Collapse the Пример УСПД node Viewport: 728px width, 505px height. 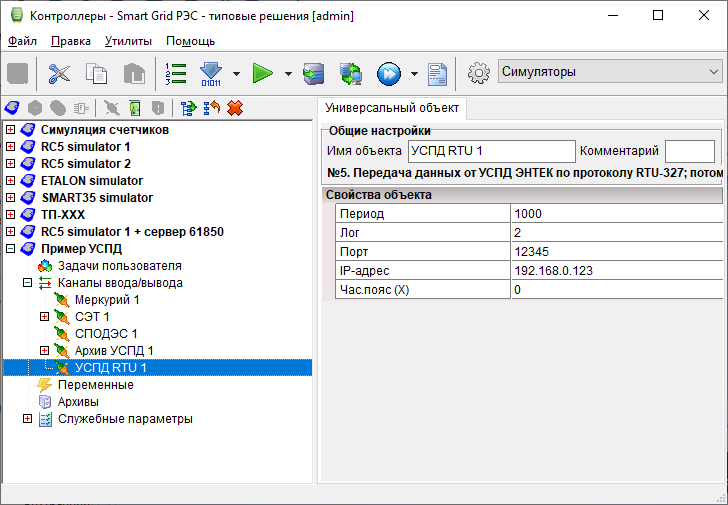[x=10, y=249]
